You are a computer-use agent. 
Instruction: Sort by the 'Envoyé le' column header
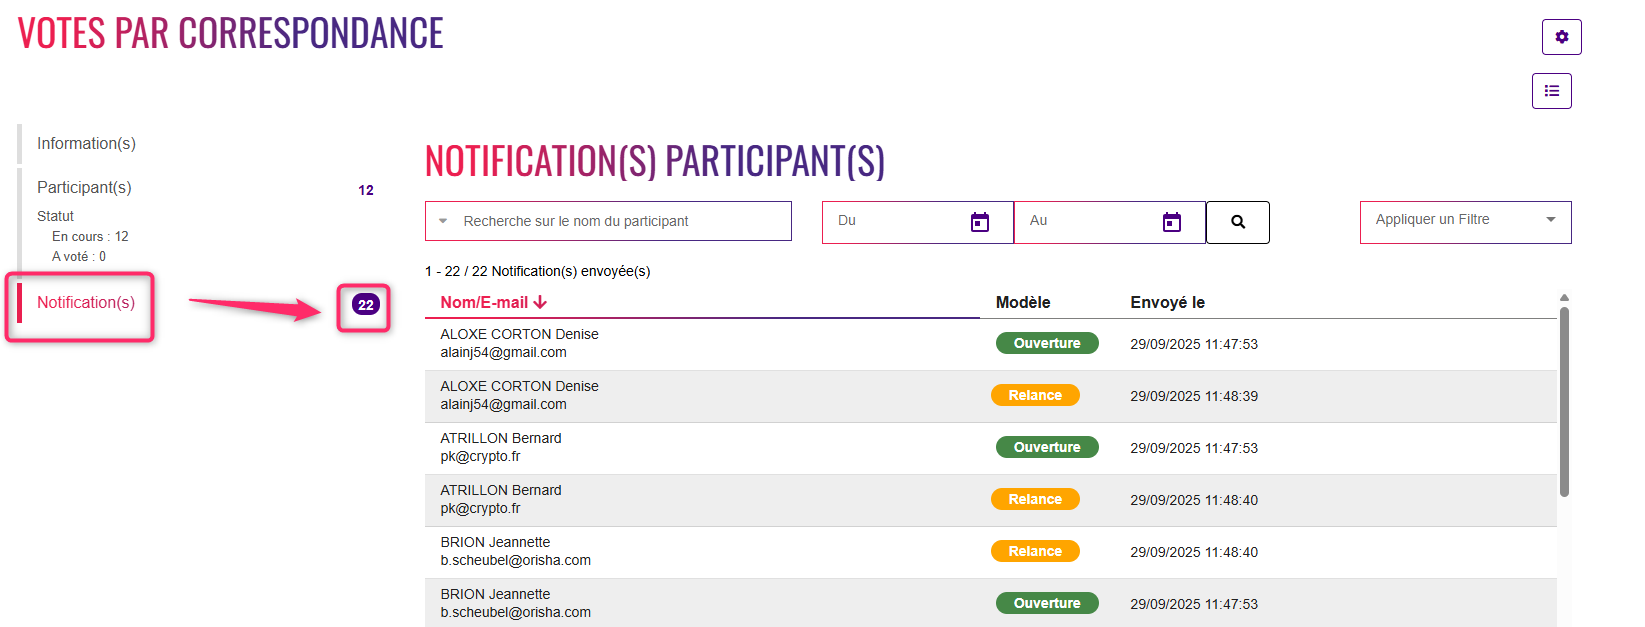coord(1167,302)
